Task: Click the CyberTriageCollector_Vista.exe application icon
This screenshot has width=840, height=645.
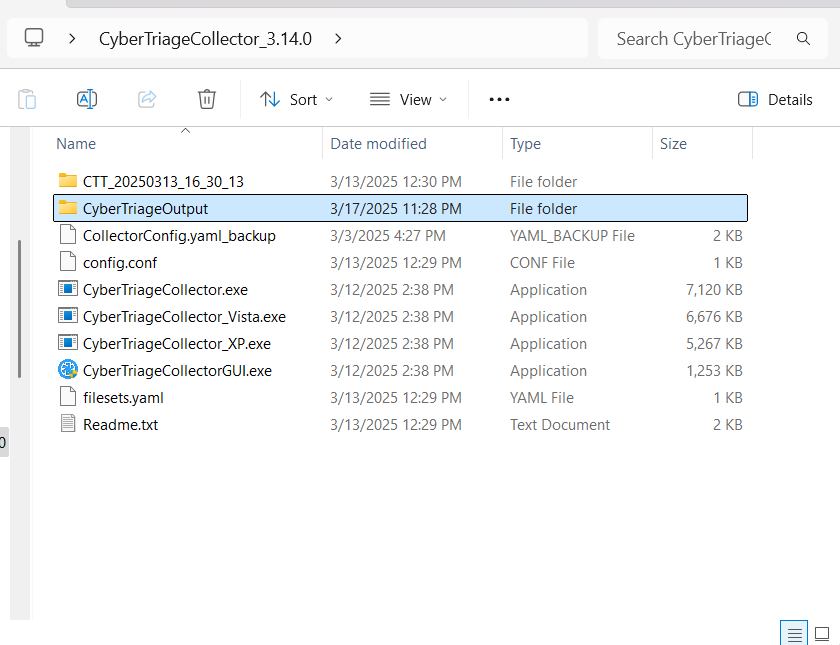Action: pos(68,316)
